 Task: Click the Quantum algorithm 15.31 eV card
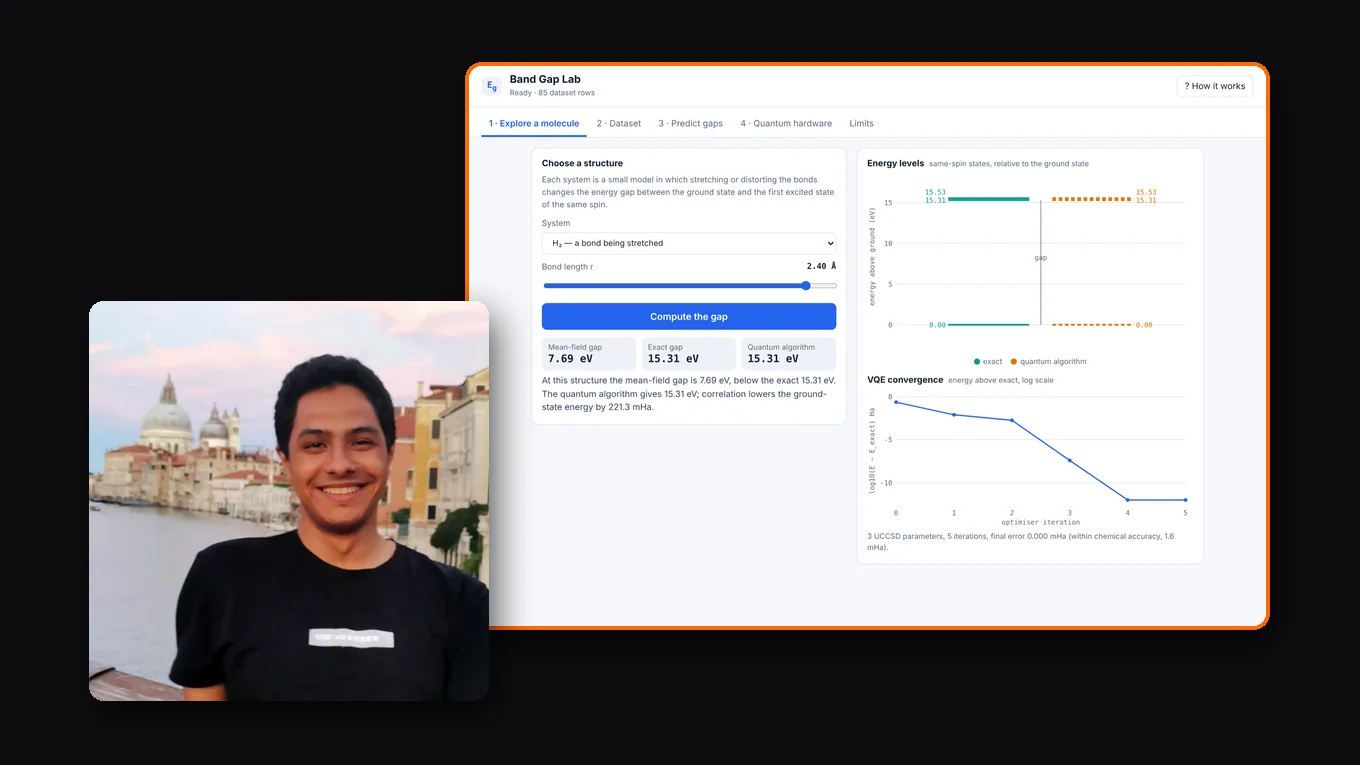click(789, 354)
